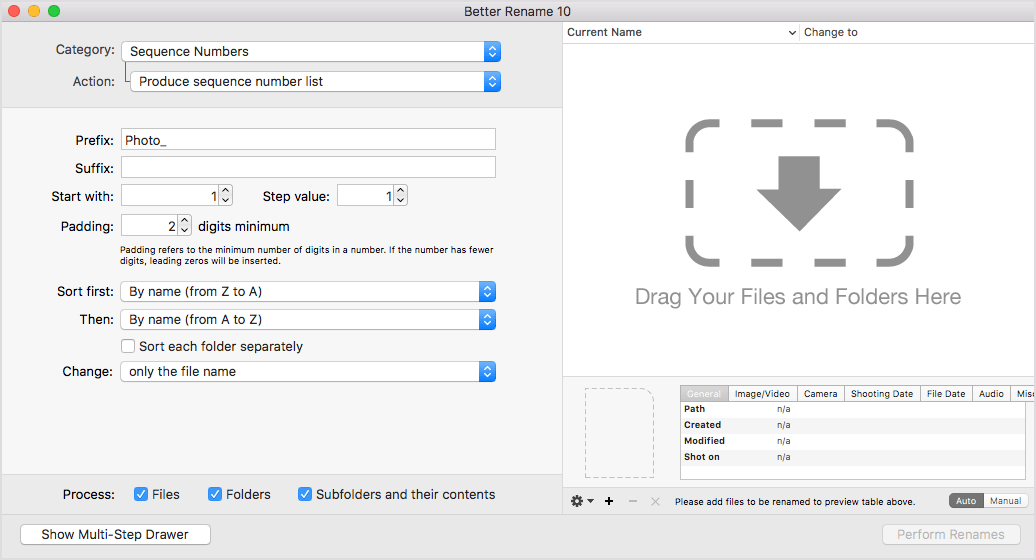Screen dimensions: 1036x560
Task: Open the Sort first dropdown
Action: (x=308, y=291)
